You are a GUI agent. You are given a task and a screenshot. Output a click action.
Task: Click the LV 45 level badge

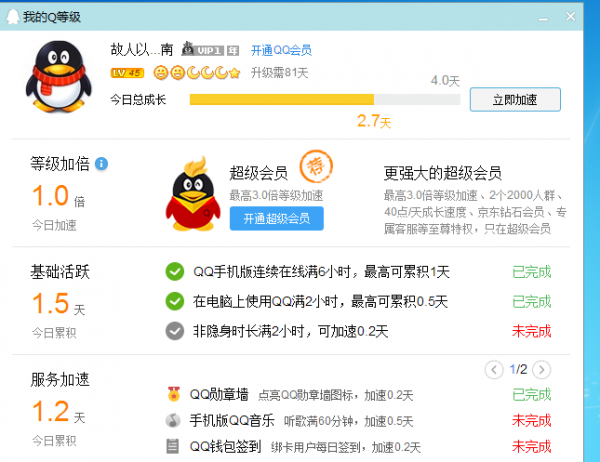tap(127, 73)
